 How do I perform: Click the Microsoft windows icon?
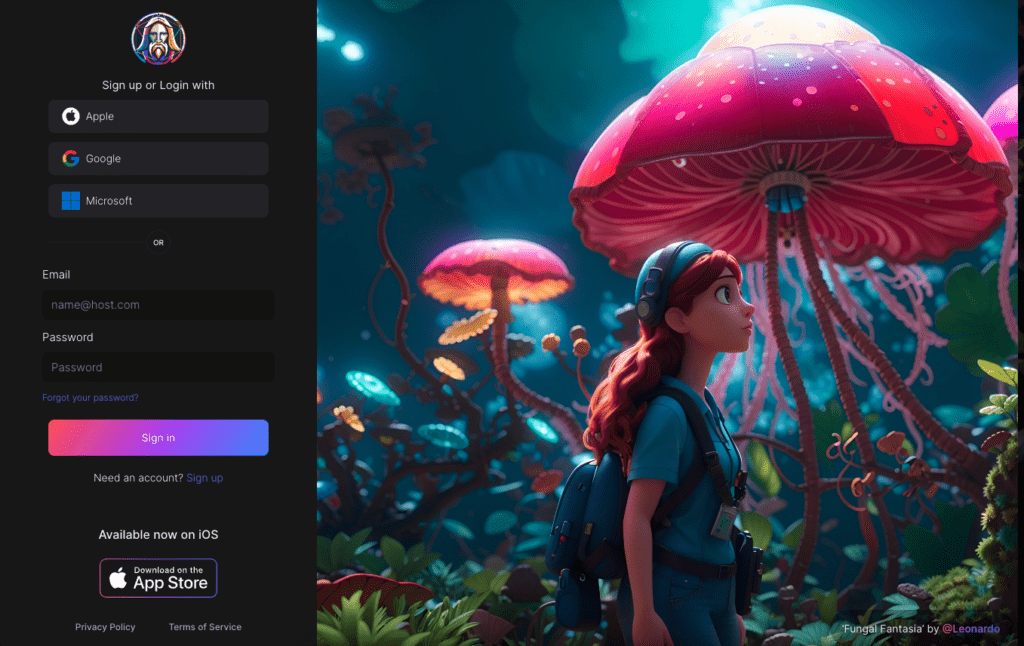click(71, 201)
